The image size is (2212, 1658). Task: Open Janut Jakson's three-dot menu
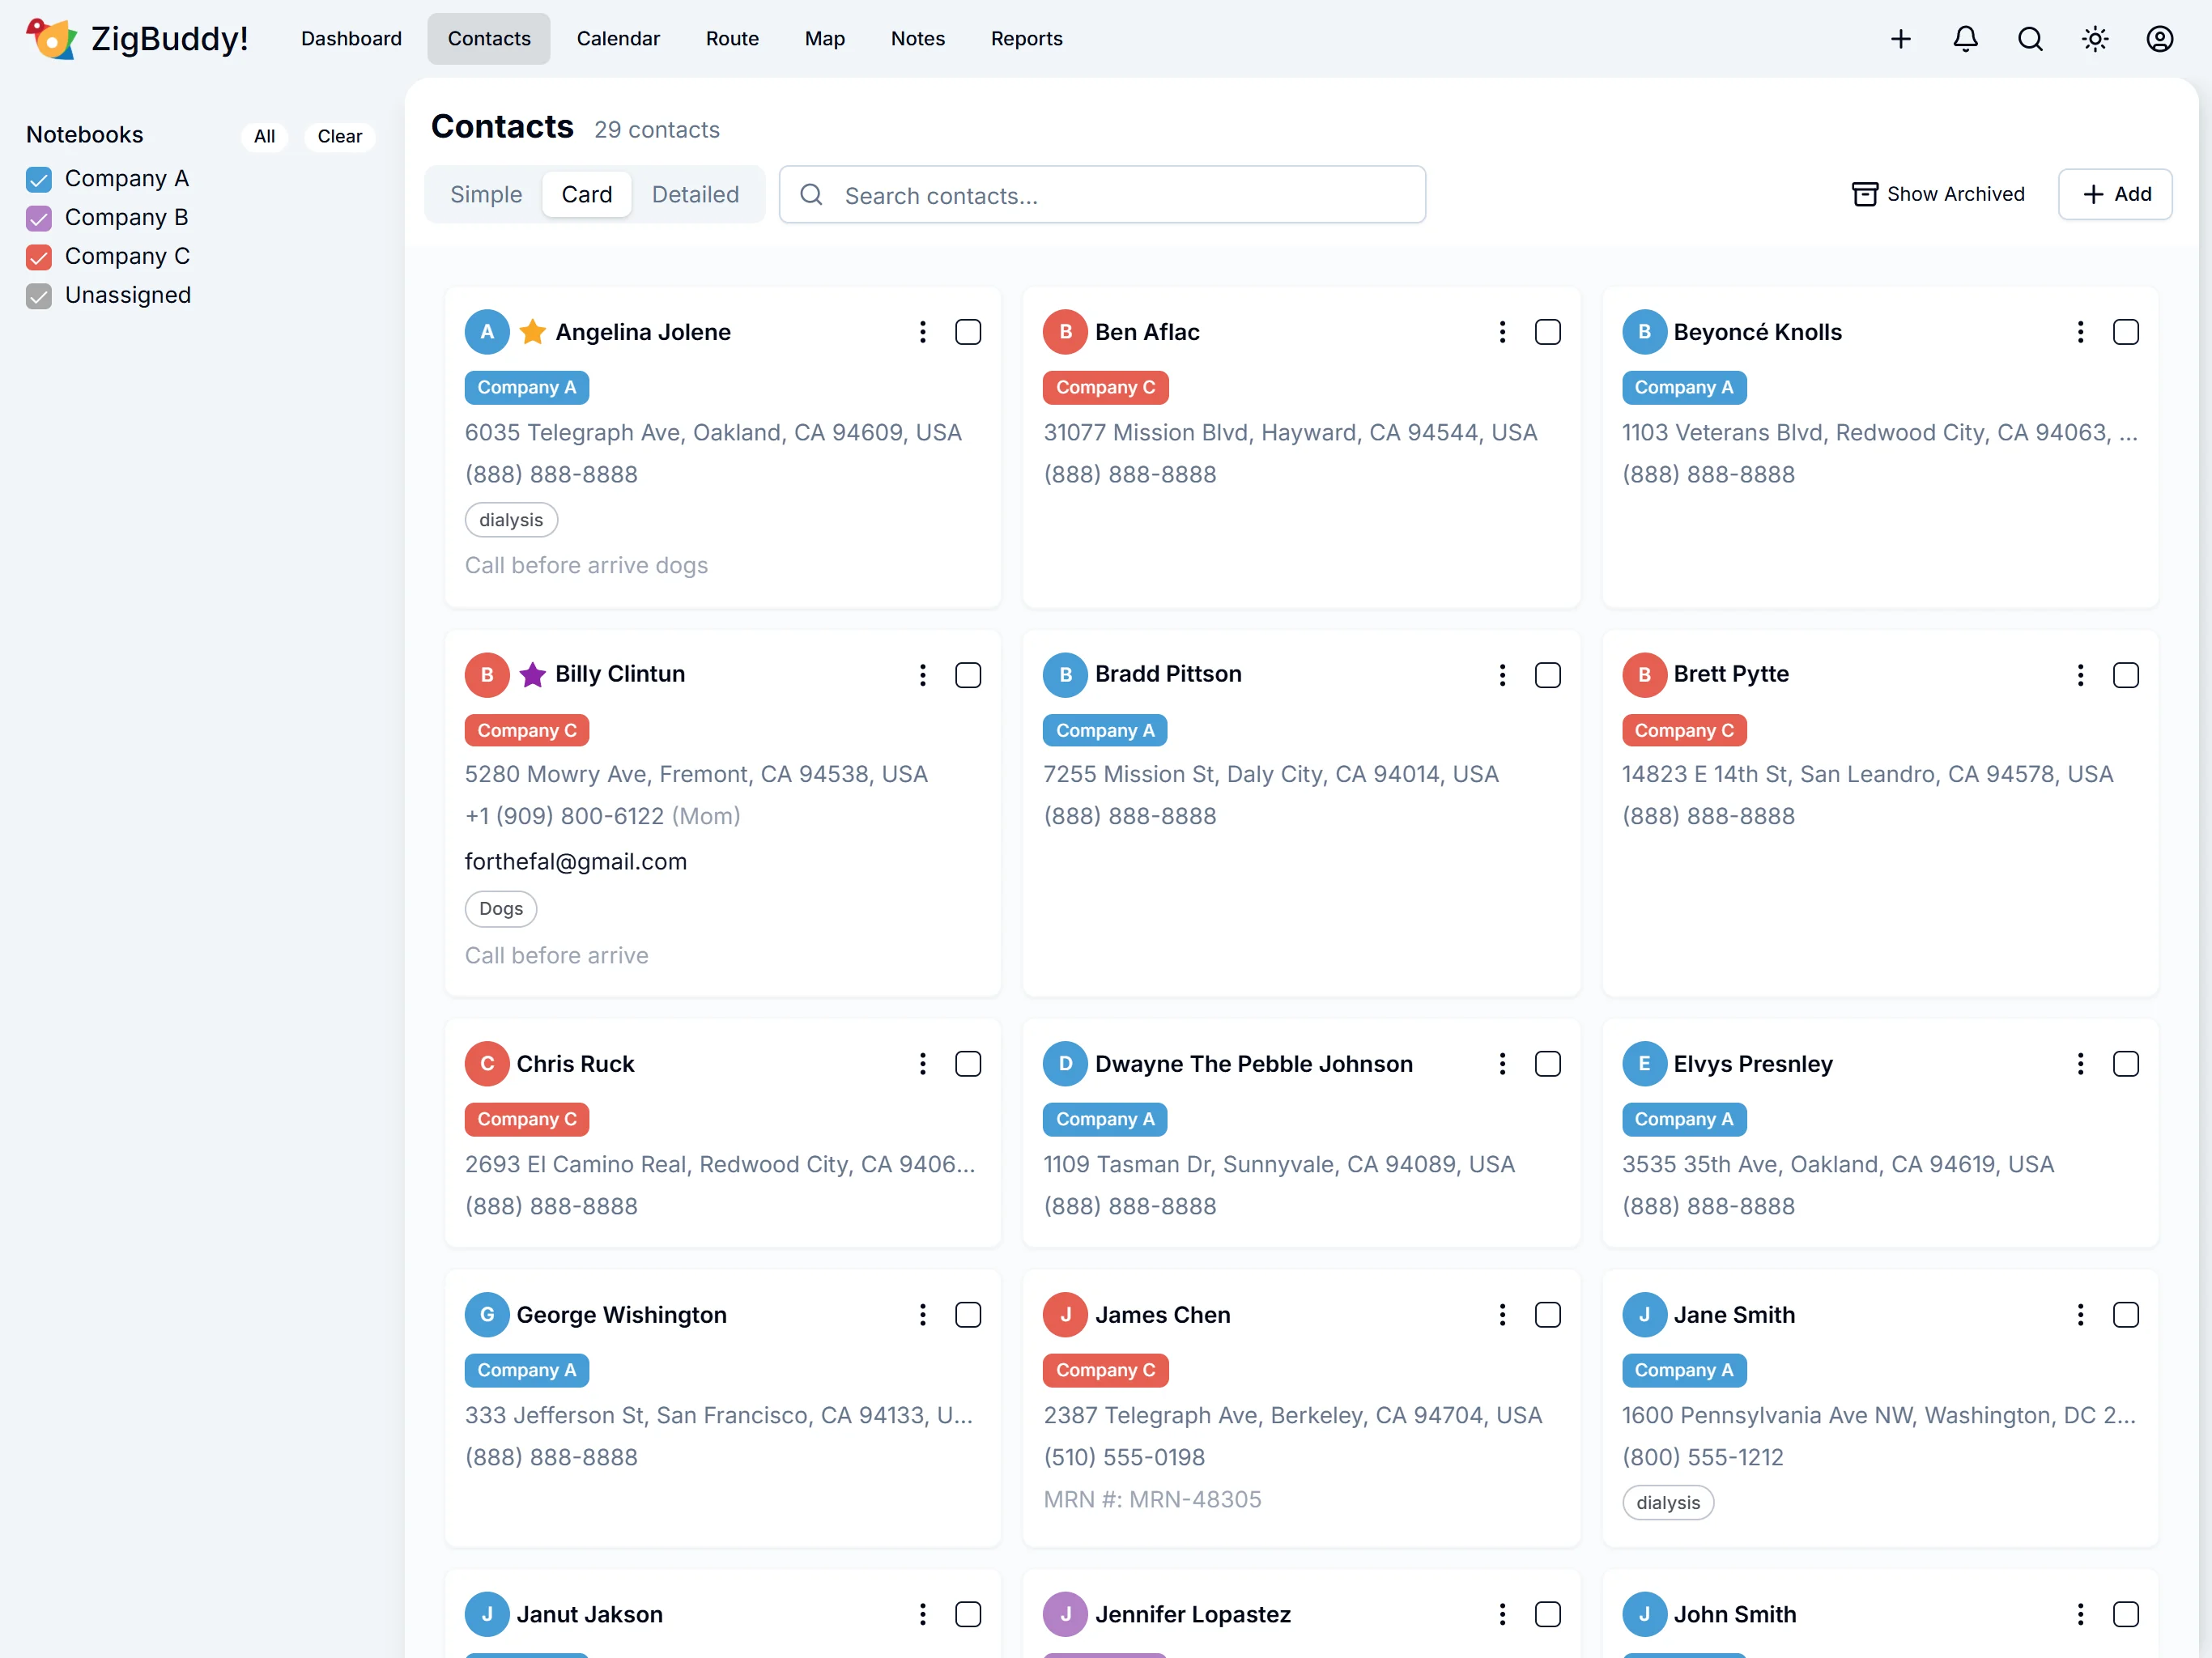pyautogui.click(x=922, y=1613)
